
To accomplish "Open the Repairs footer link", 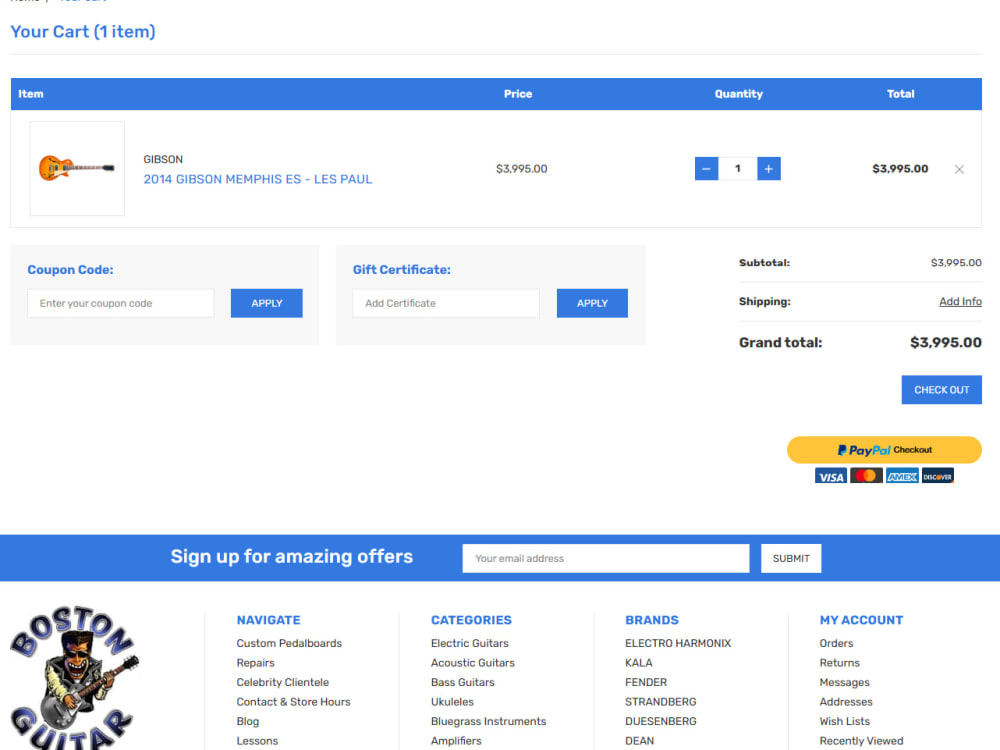I will click(x=255, y=663).
